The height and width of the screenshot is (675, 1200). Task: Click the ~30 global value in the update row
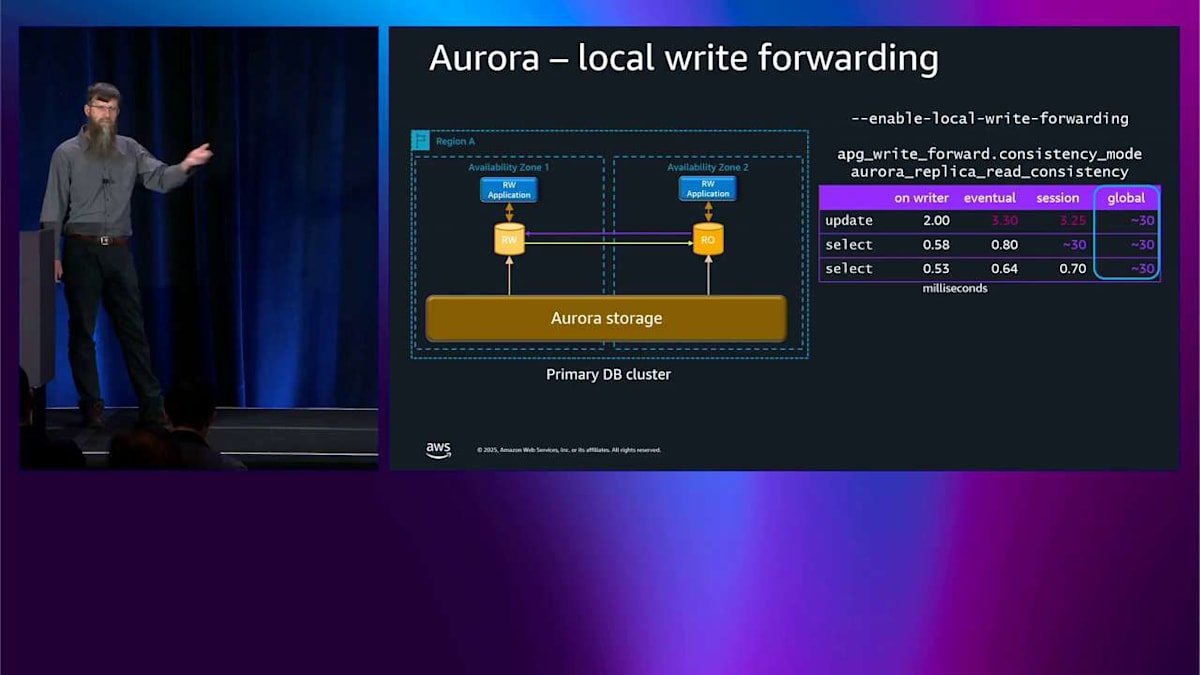tap(1143, 220)
